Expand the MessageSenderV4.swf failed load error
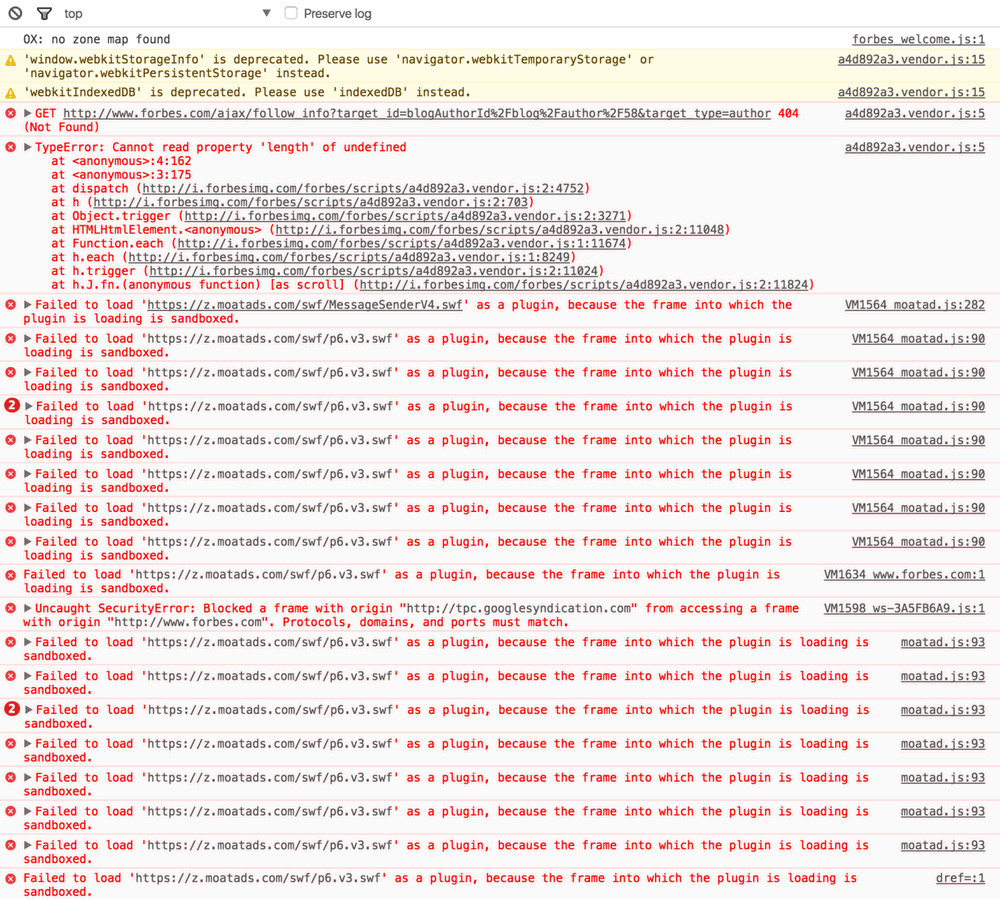 [x=28, y=305]
